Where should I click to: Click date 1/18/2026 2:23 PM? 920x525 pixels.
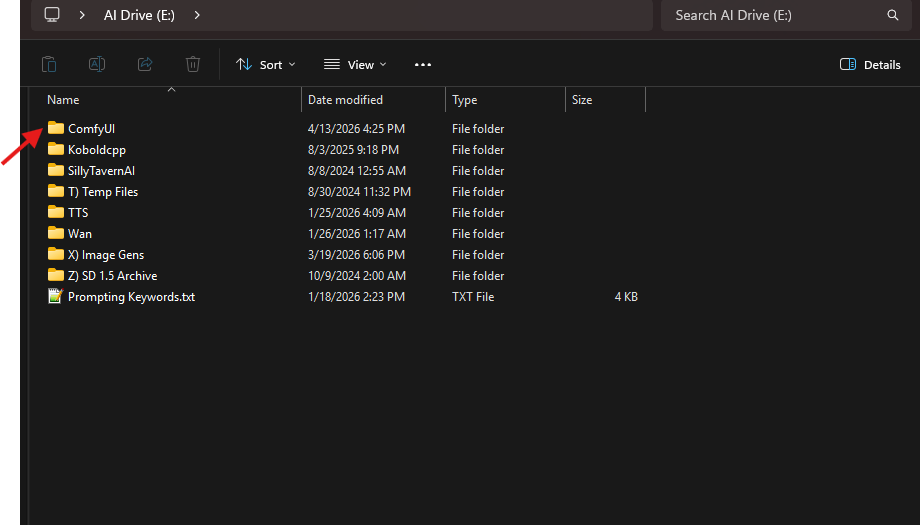point(356,297)
